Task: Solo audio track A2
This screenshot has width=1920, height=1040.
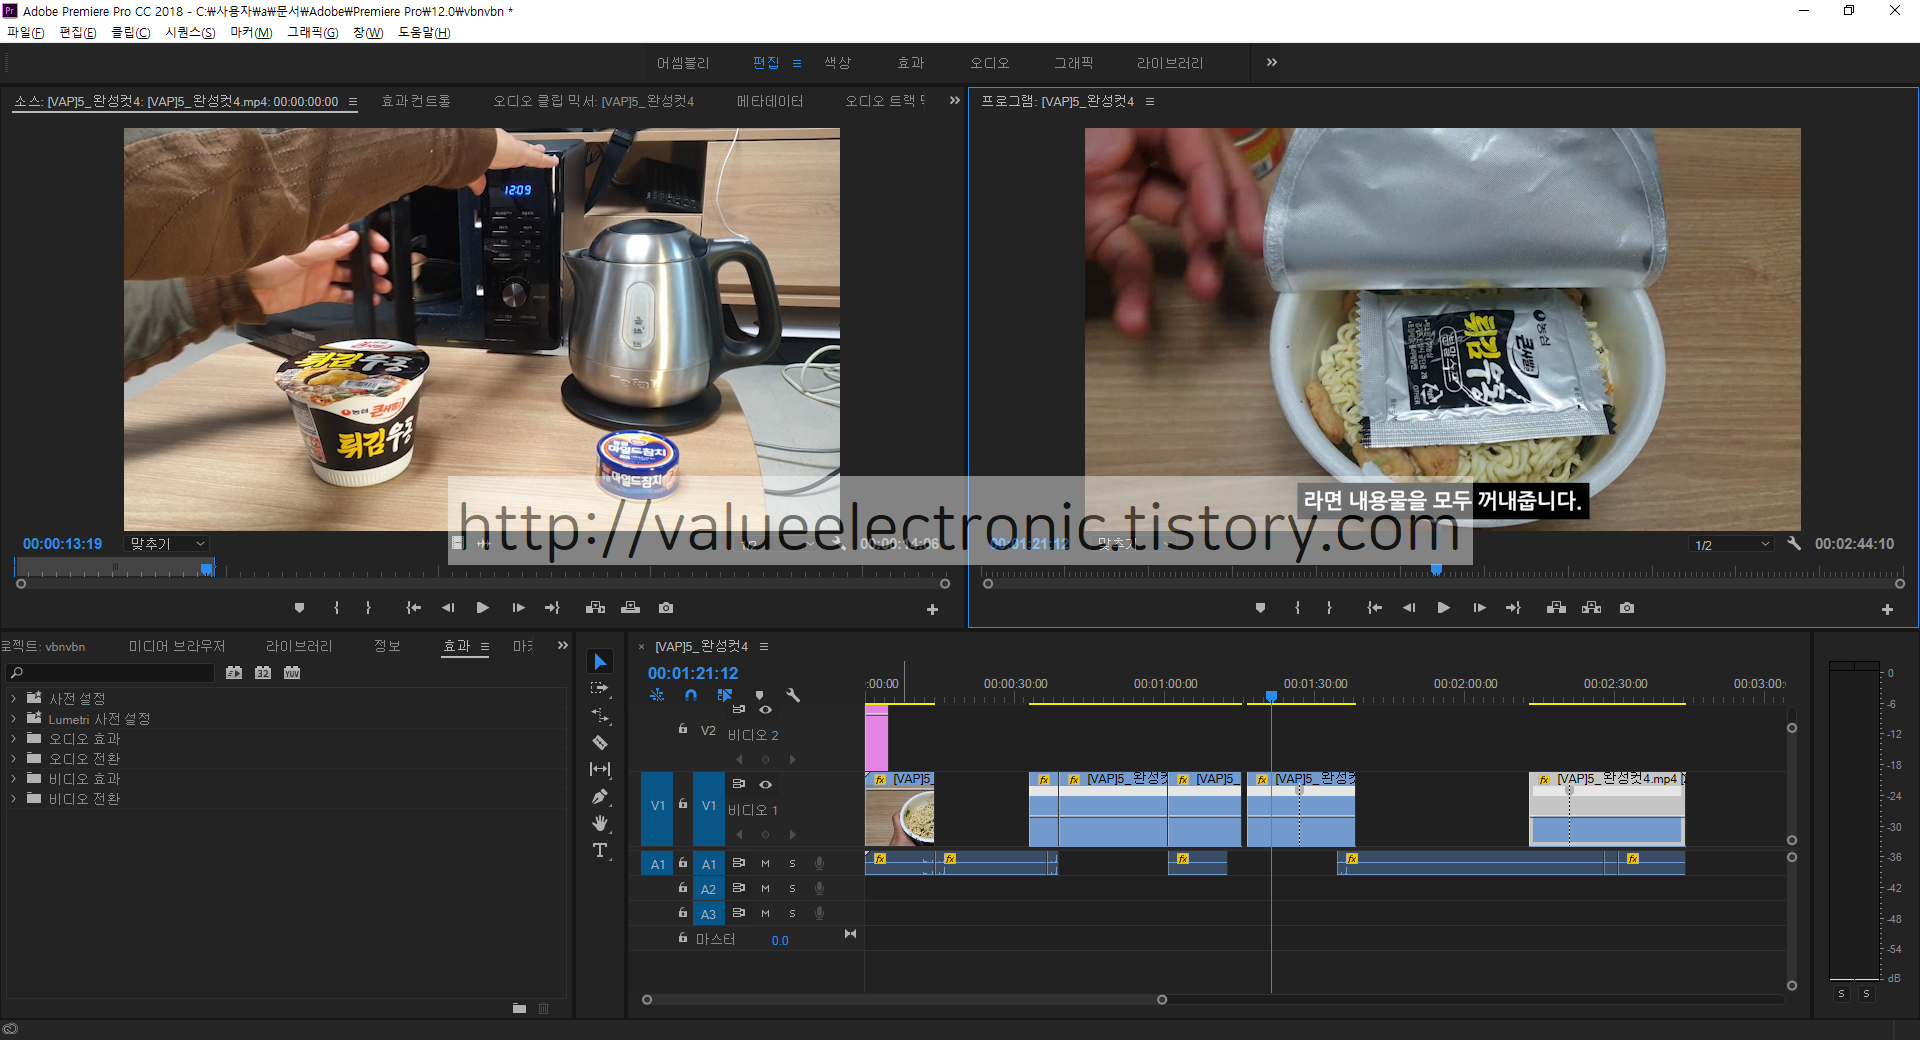Action: 792,888
